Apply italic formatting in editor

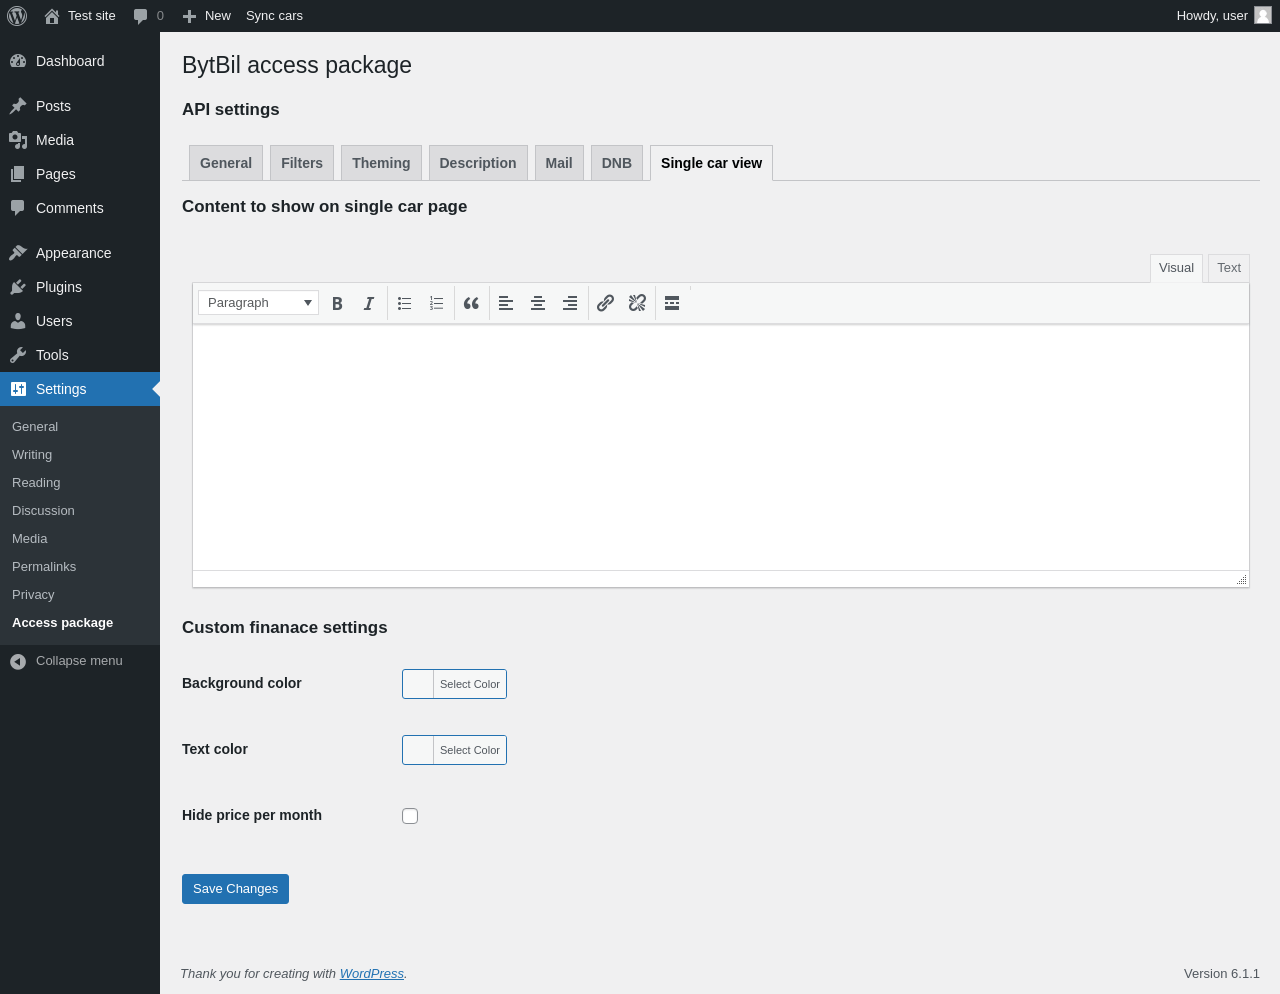(369, 303)
